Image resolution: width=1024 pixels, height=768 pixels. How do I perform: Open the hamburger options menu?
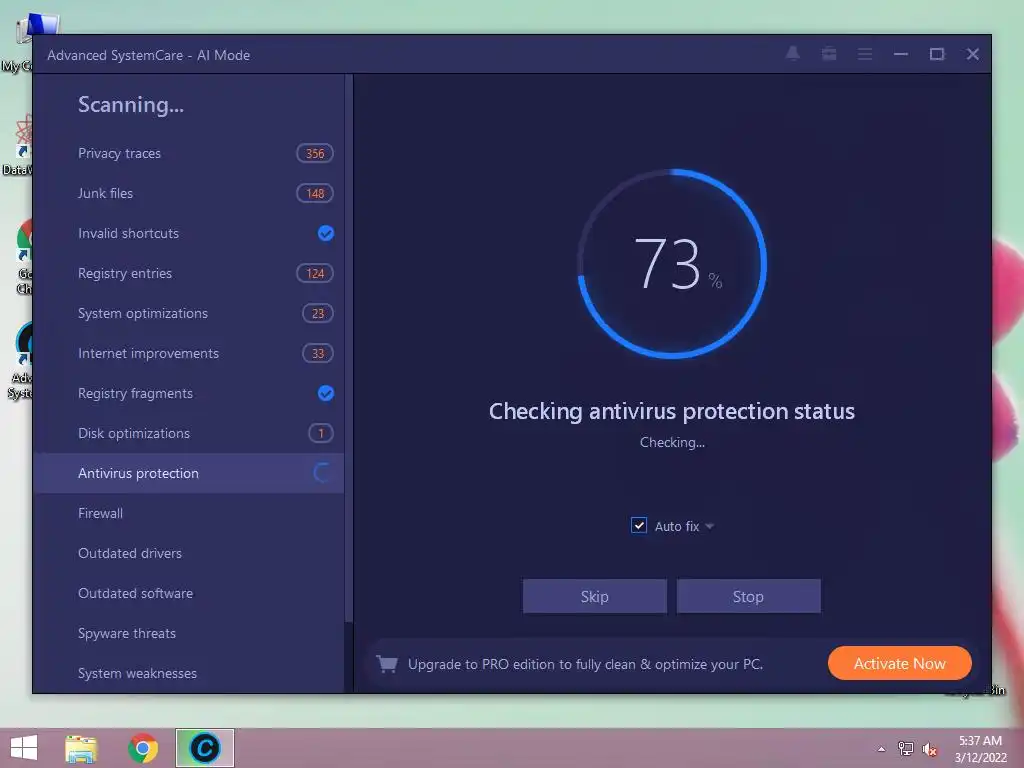pyautogui.click(x=865, y=54)
